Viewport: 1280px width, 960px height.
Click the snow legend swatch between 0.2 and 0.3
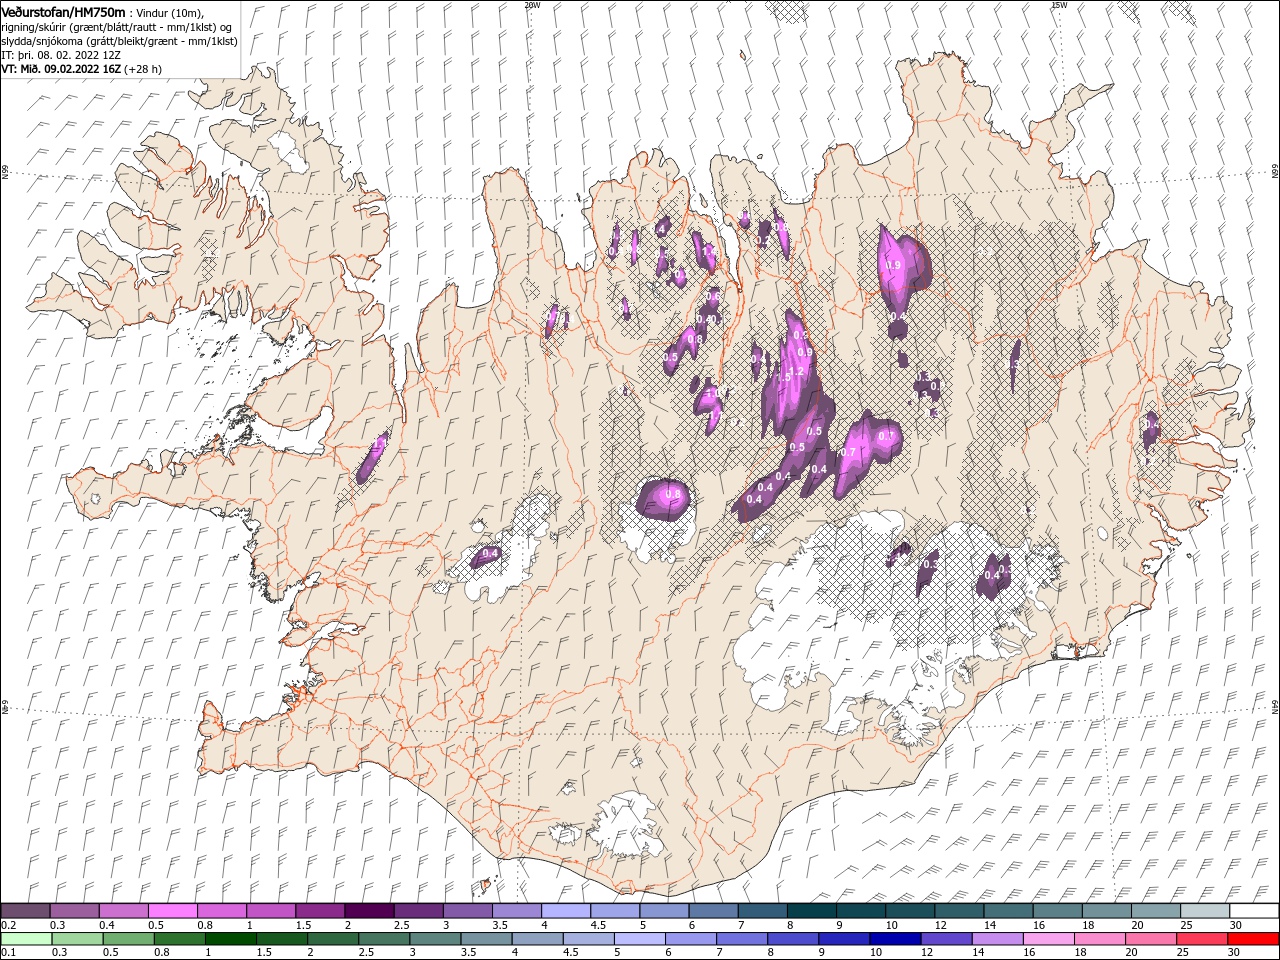[x=26, y=910]
